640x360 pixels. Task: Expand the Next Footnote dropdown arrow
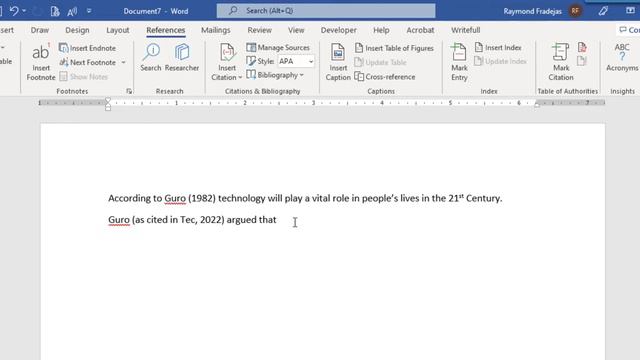pos(123,62)
